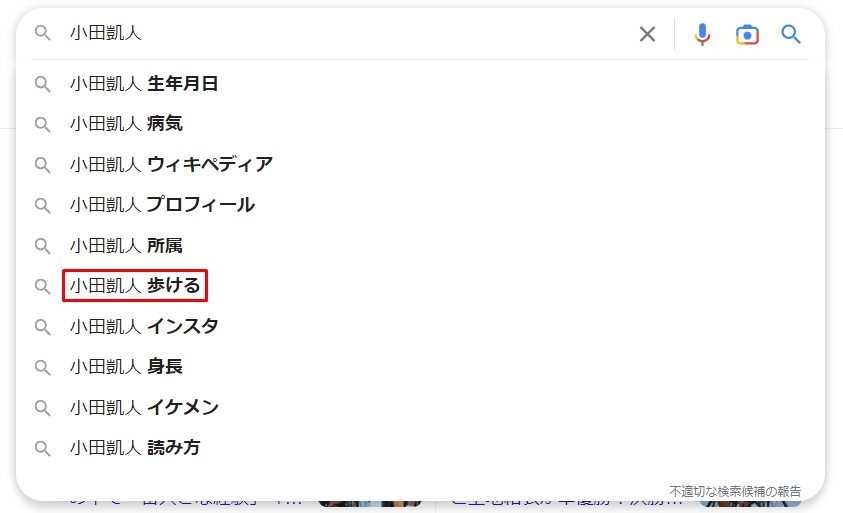This screenshot has width=843, height=513.
Task: Click the blue search magnifier button
Action: (791, 34)
